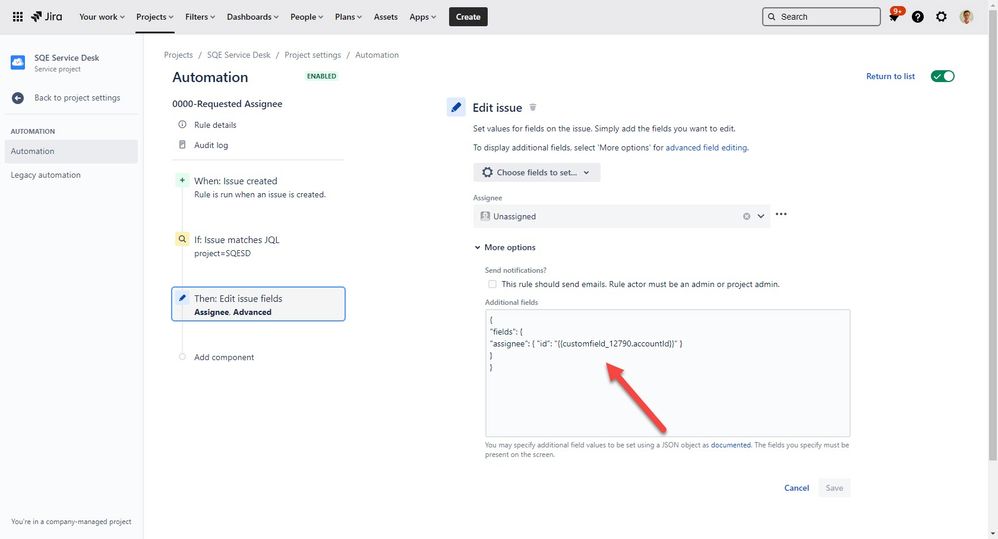Image resolution: width=998 pixels, height=539 pixels.
Task: Expand the Assignee Unassigned dropdown
Action: (x=761, y=216)
